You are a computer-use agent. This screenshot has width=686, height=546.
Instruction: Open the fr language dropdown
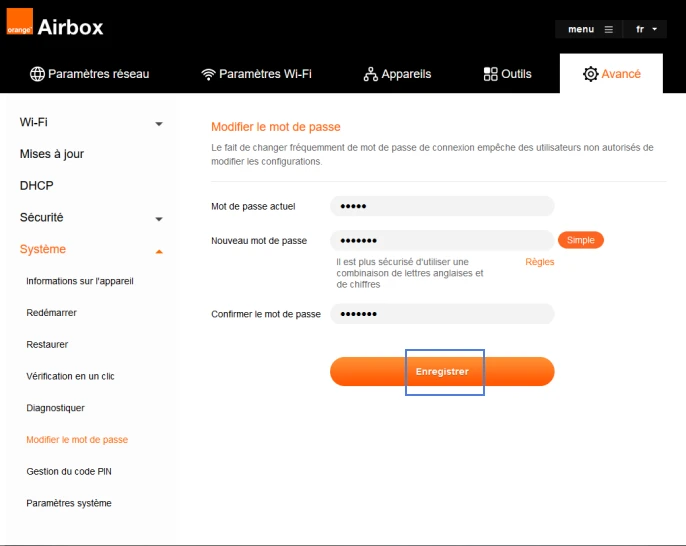(x=645, y=29)
